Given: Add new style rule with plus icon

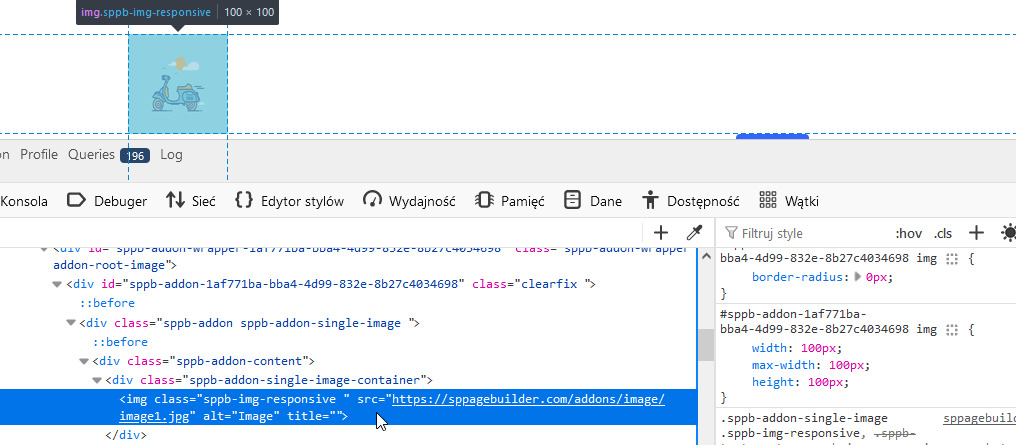Looking at the screenshot, I should click(977, 233).
